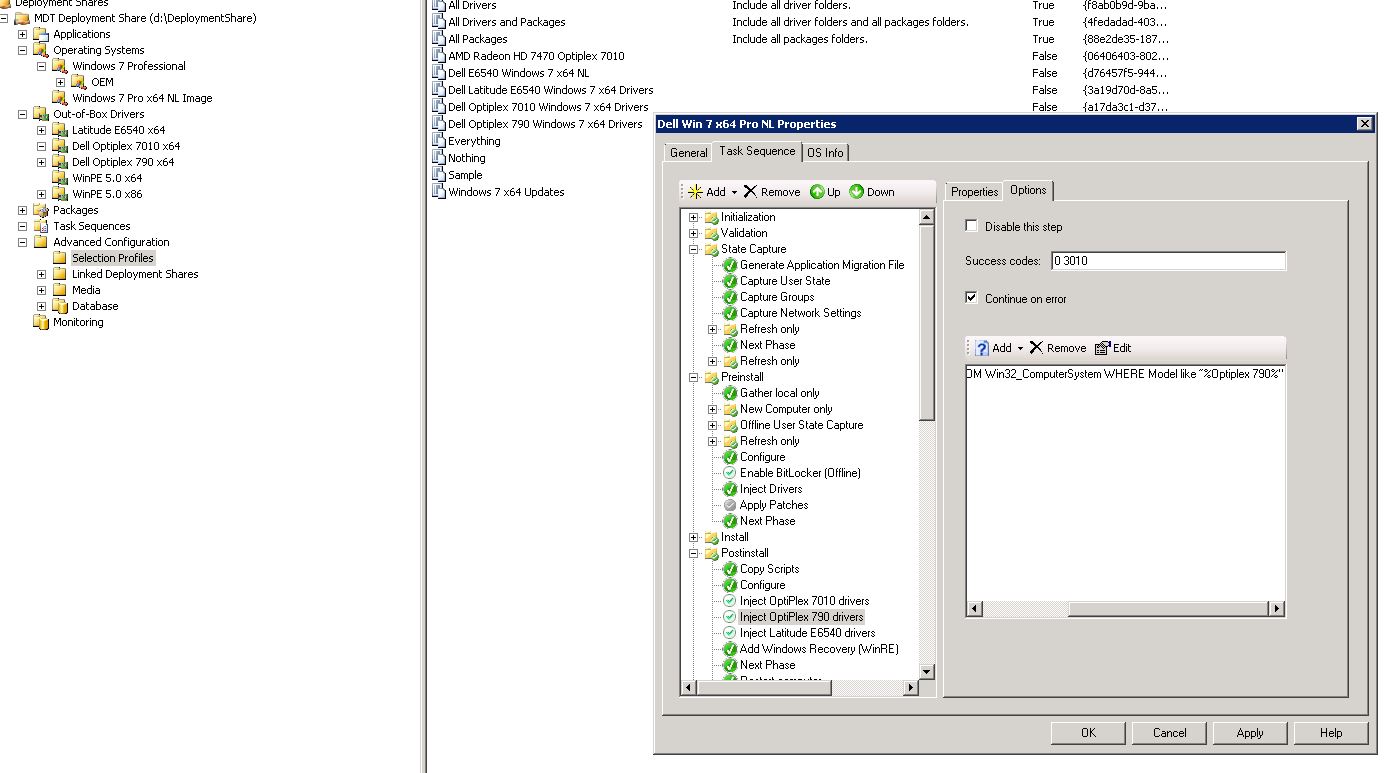
Task: Close the Dell Win 7 x64 Pro NL Properties dialog
Action: tap(1364, 124)
